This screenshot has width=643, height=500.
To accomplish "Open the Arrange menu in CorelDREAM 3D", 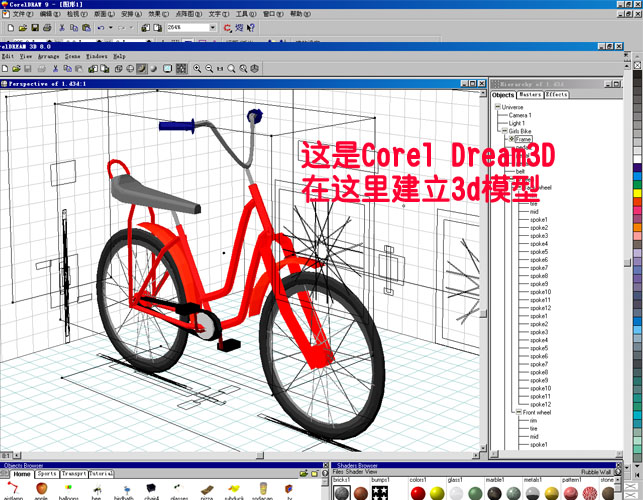I will point(49,56).
